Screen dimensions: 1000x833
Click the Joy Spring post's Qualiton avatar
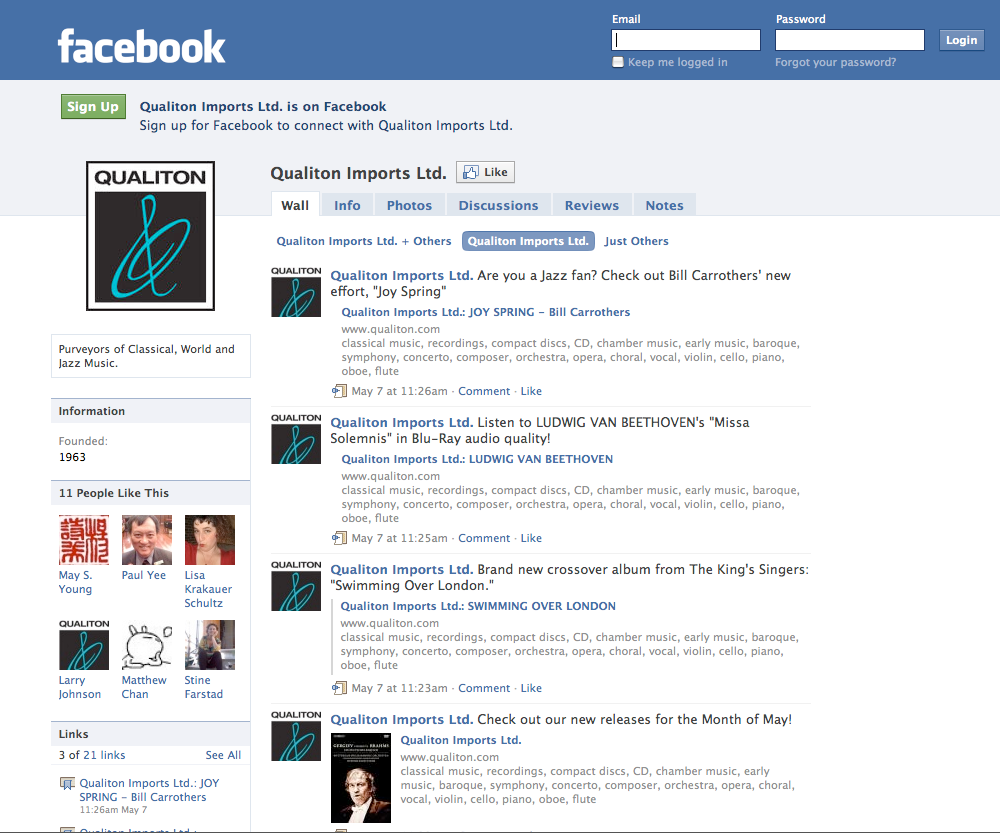tap(296, 292)
